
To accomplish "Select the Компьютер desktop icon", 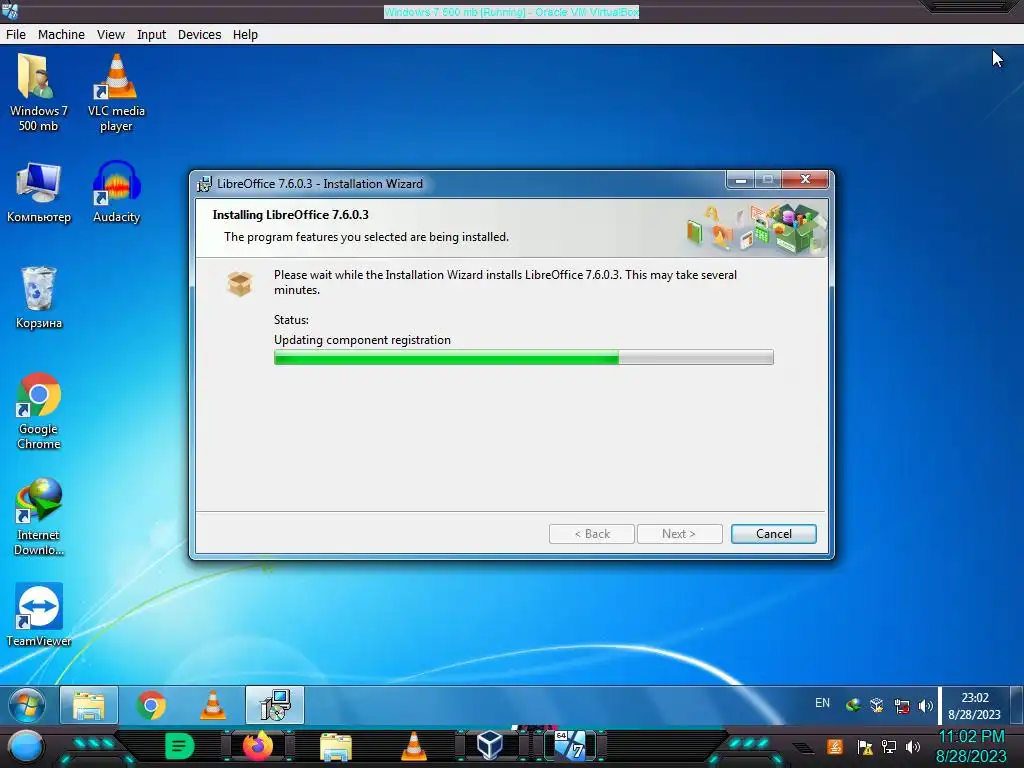I will pyautogui.click(x=39, y=192).
